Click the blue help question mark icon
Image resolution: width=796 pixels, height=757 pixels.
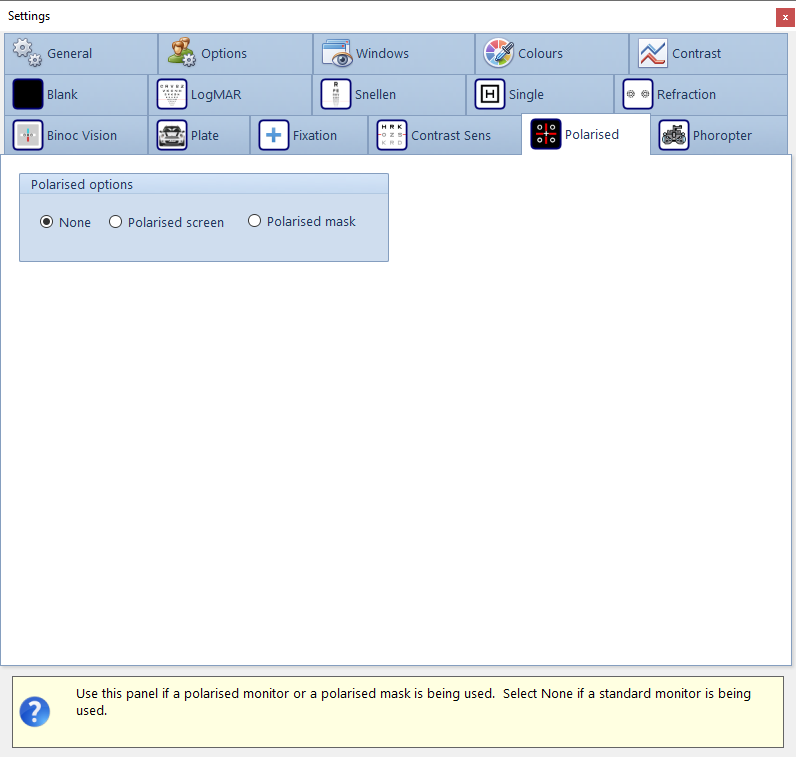35,711
